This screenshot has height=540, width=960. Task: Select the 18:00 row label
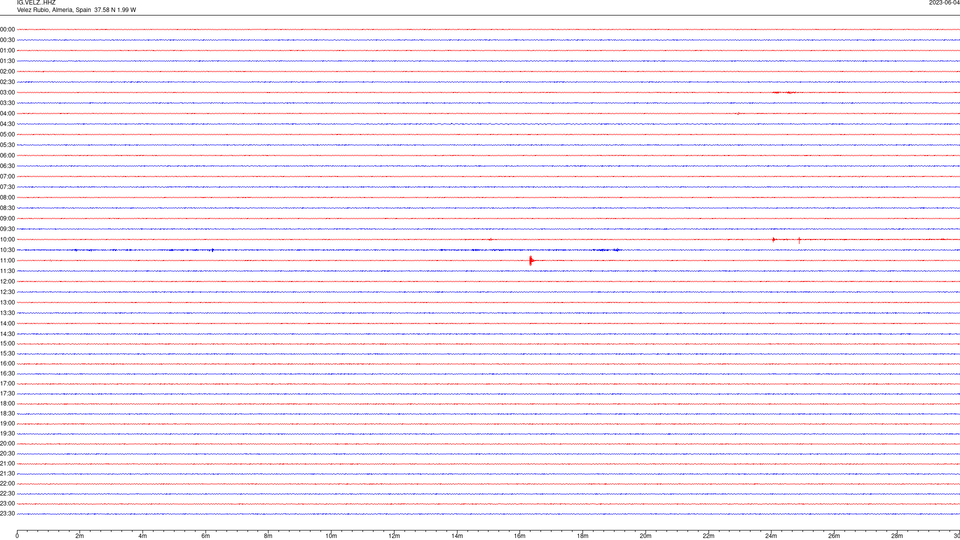7,403
